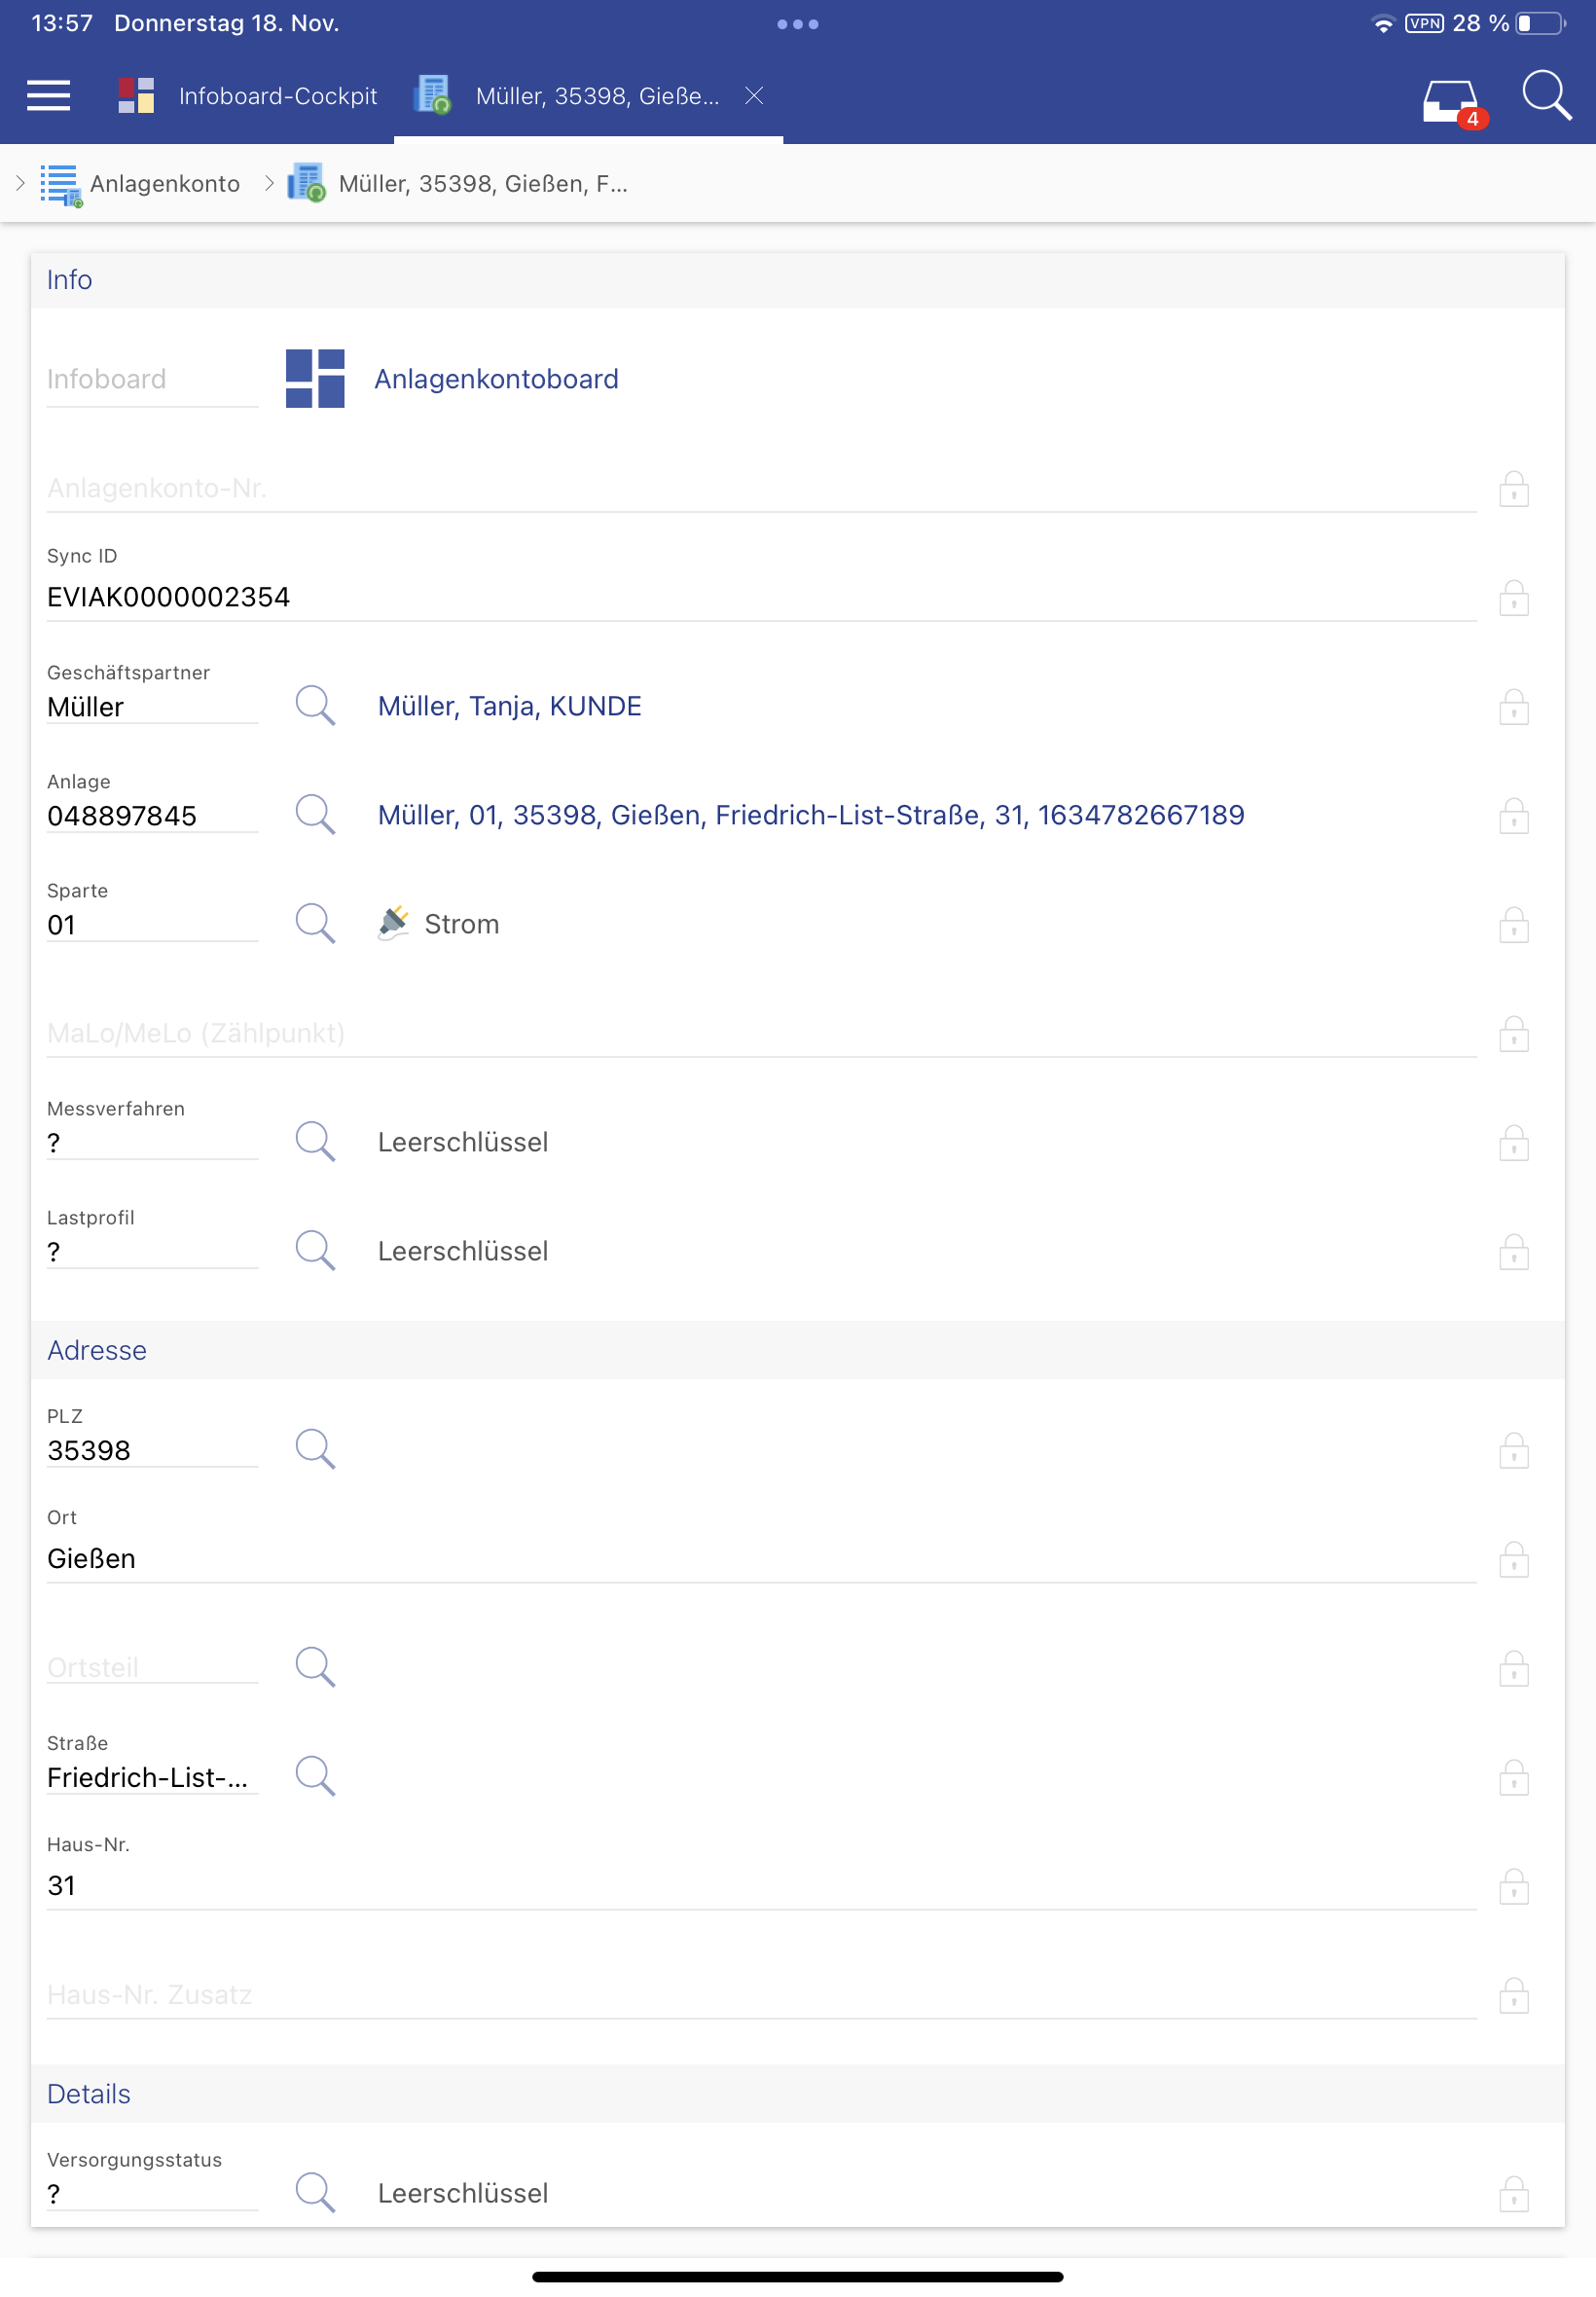Click the MaLo/MeLo (Zählpunkt) input field
The height and width of the screenshot is (2297, 1596).
point(760,1033)
